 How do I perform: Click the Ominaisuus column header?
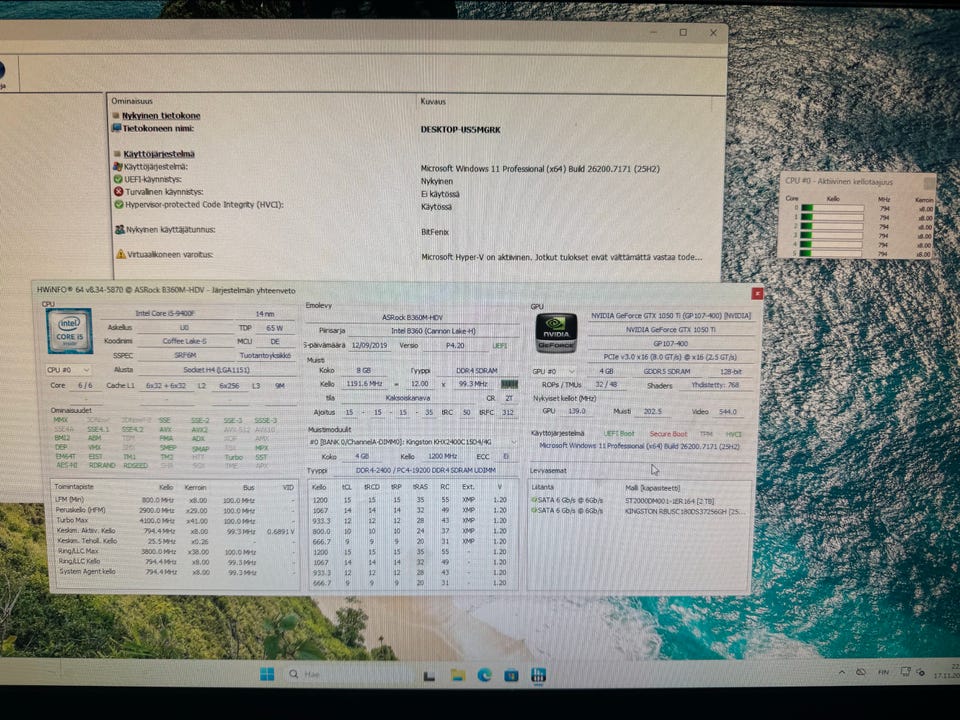[x=132, y=101]
